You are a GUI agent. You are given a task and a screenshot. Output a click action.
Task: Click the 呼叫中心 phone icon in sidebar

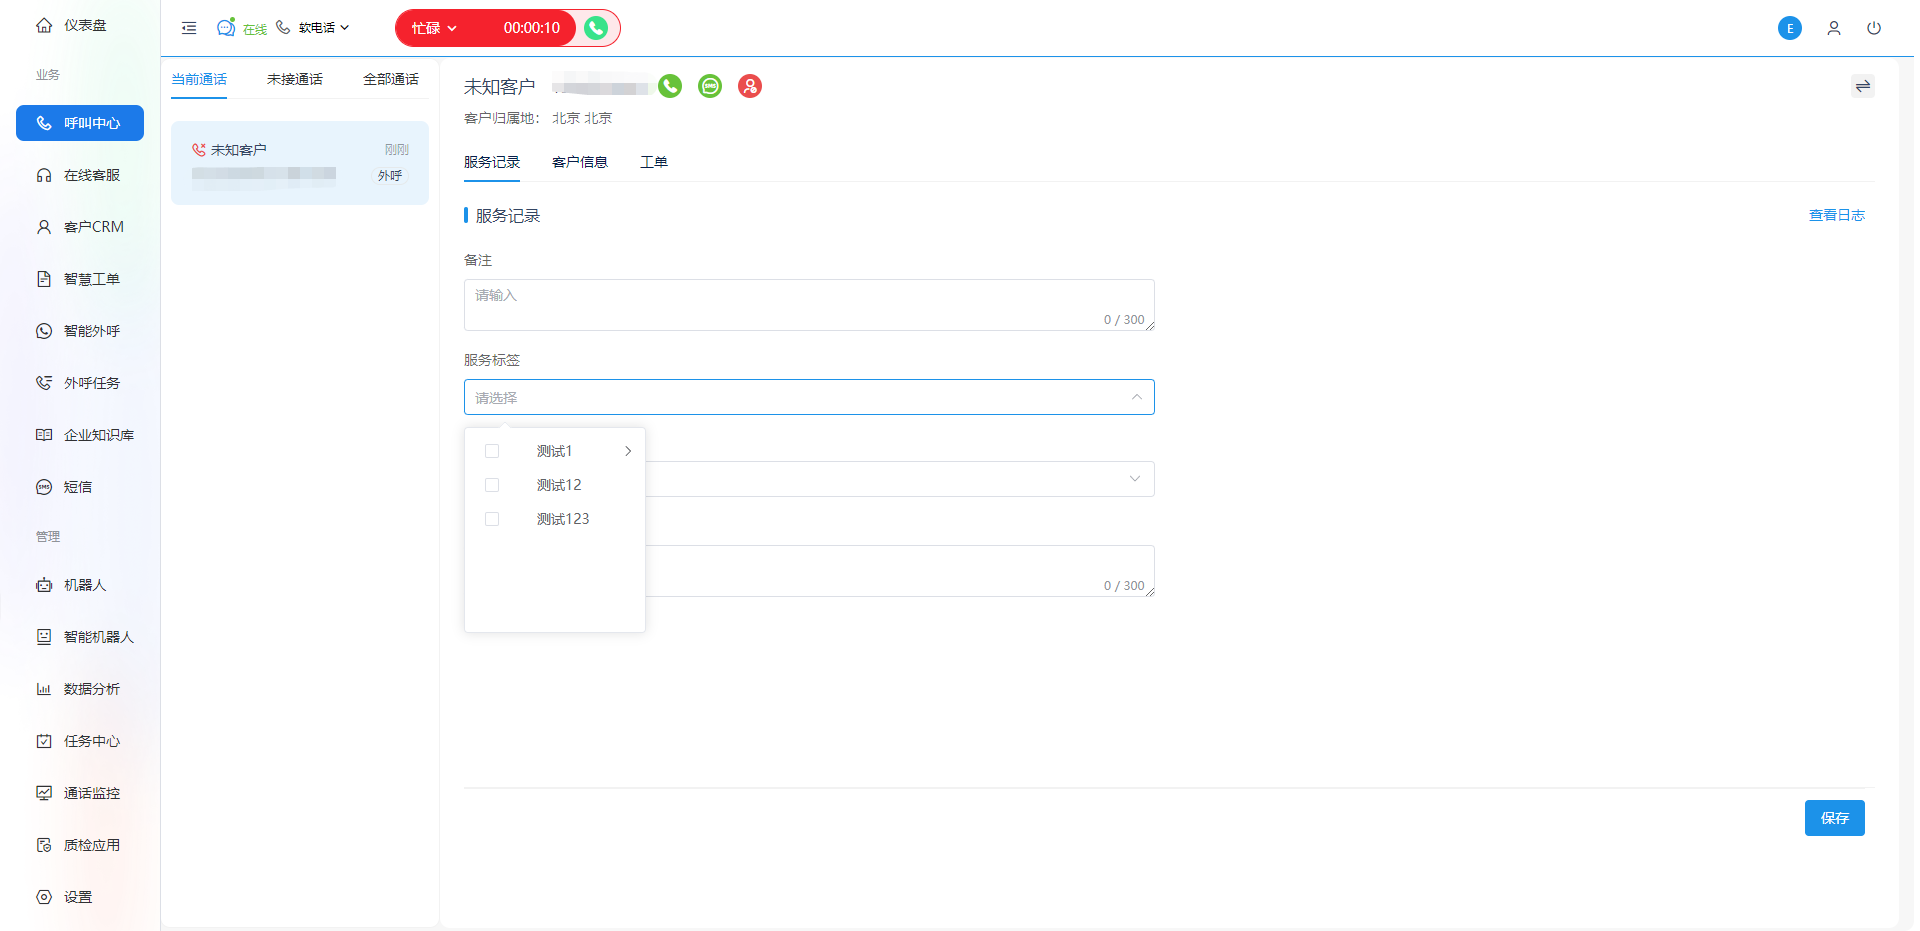pos(44,123)
